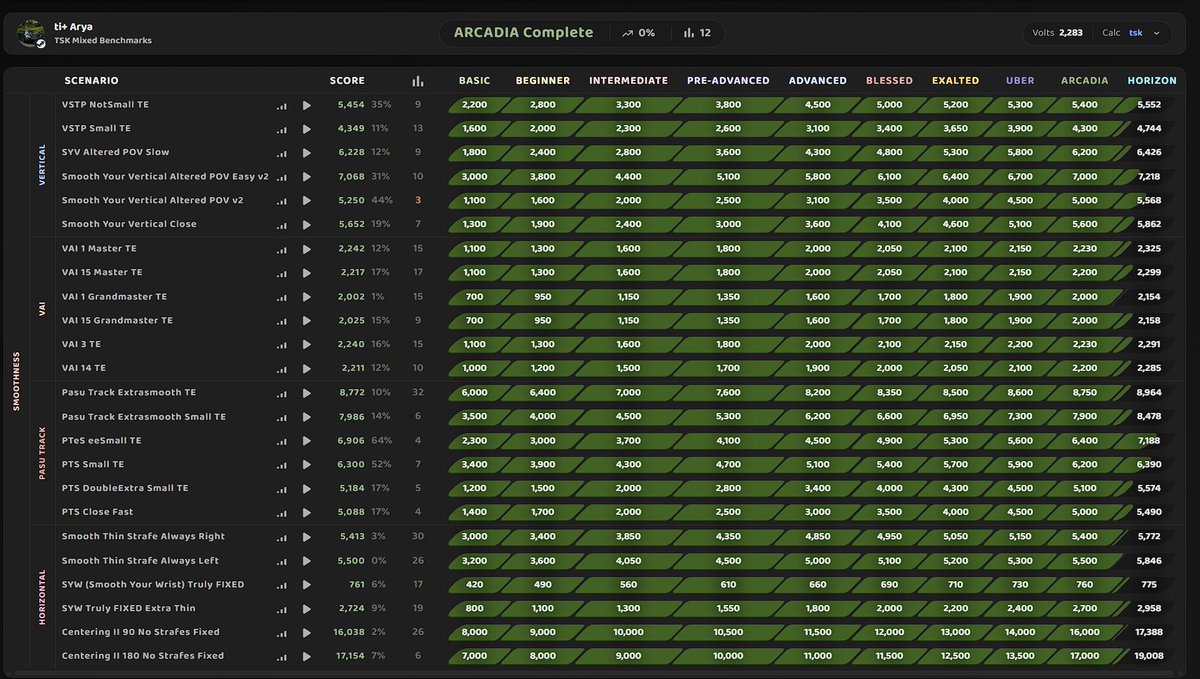Click the SMOOTHNESS category label

click(16, 381)
